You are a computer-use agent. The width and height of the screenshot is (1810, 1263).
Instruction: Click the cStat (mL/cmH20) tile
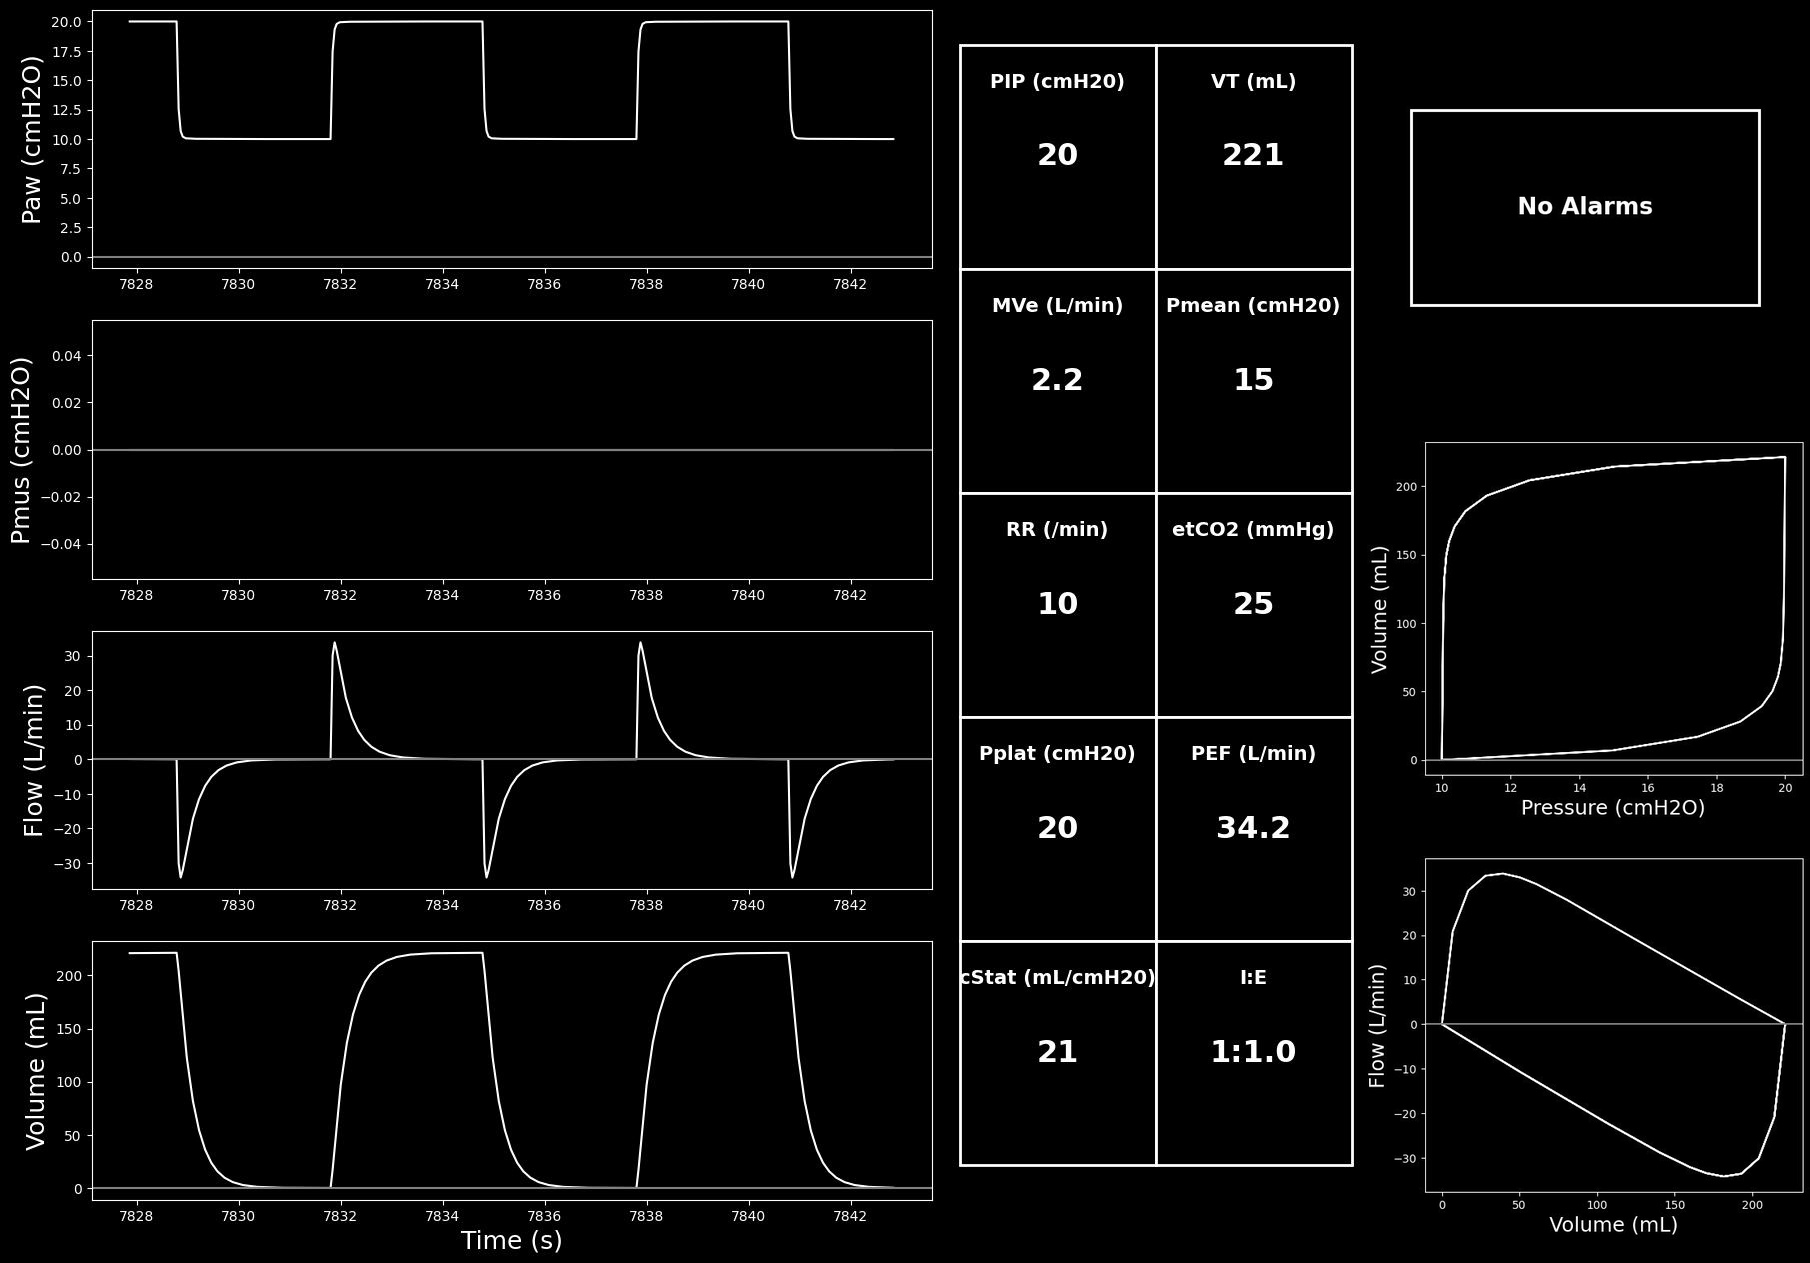[1058, 1053]
